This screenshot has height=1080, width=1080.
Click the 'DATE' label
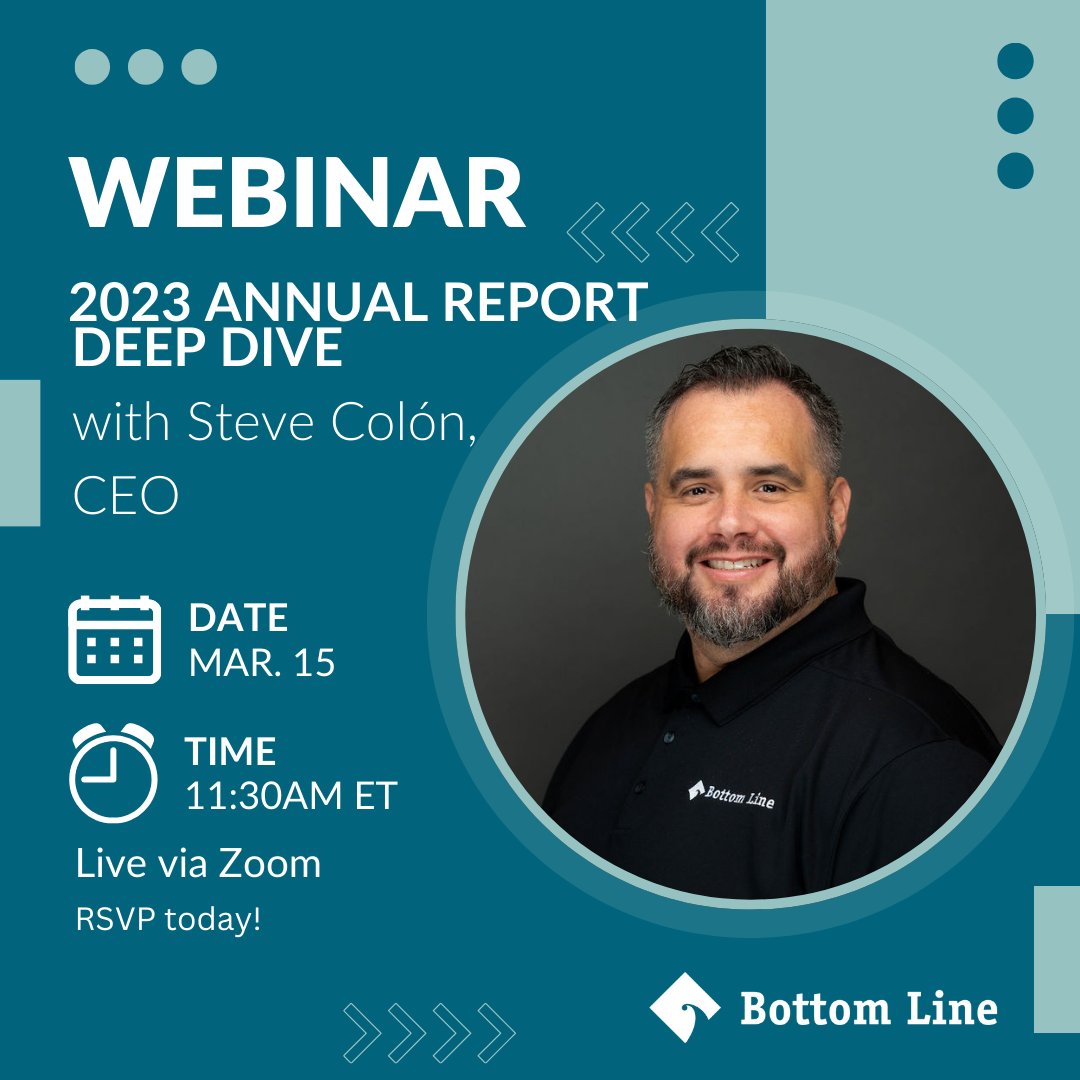(238, 617)
